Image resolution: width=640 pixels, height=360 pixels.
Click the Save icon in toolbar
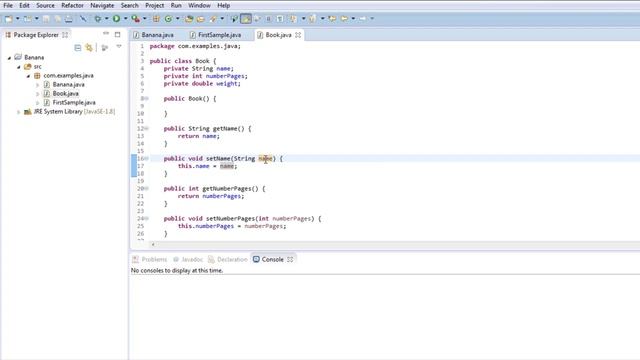46,19
